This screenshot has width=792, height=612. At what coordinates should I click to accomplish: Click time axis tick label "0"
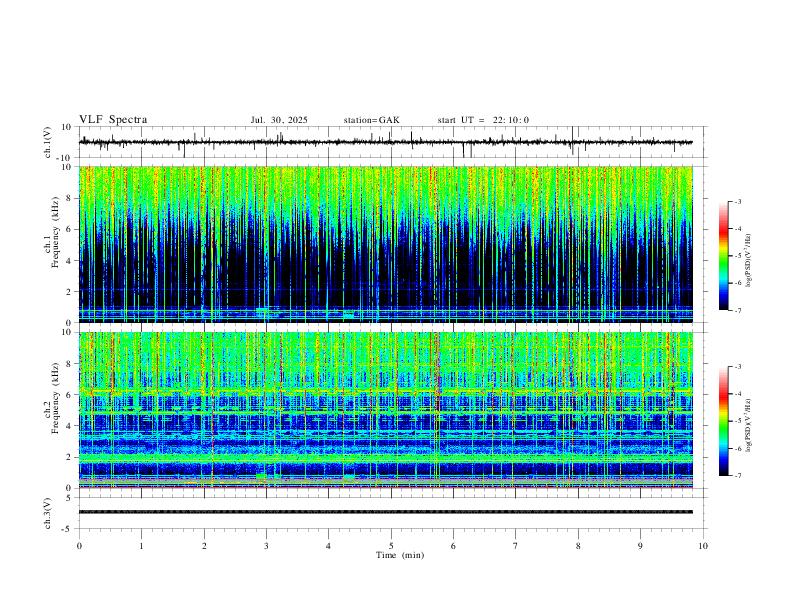[79, 546]
